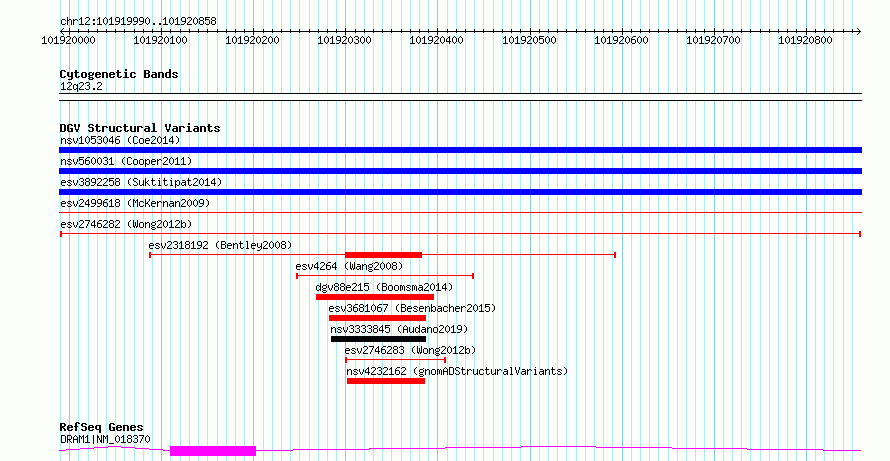Click the DRAM1|NM_018370 gene label

105,439
